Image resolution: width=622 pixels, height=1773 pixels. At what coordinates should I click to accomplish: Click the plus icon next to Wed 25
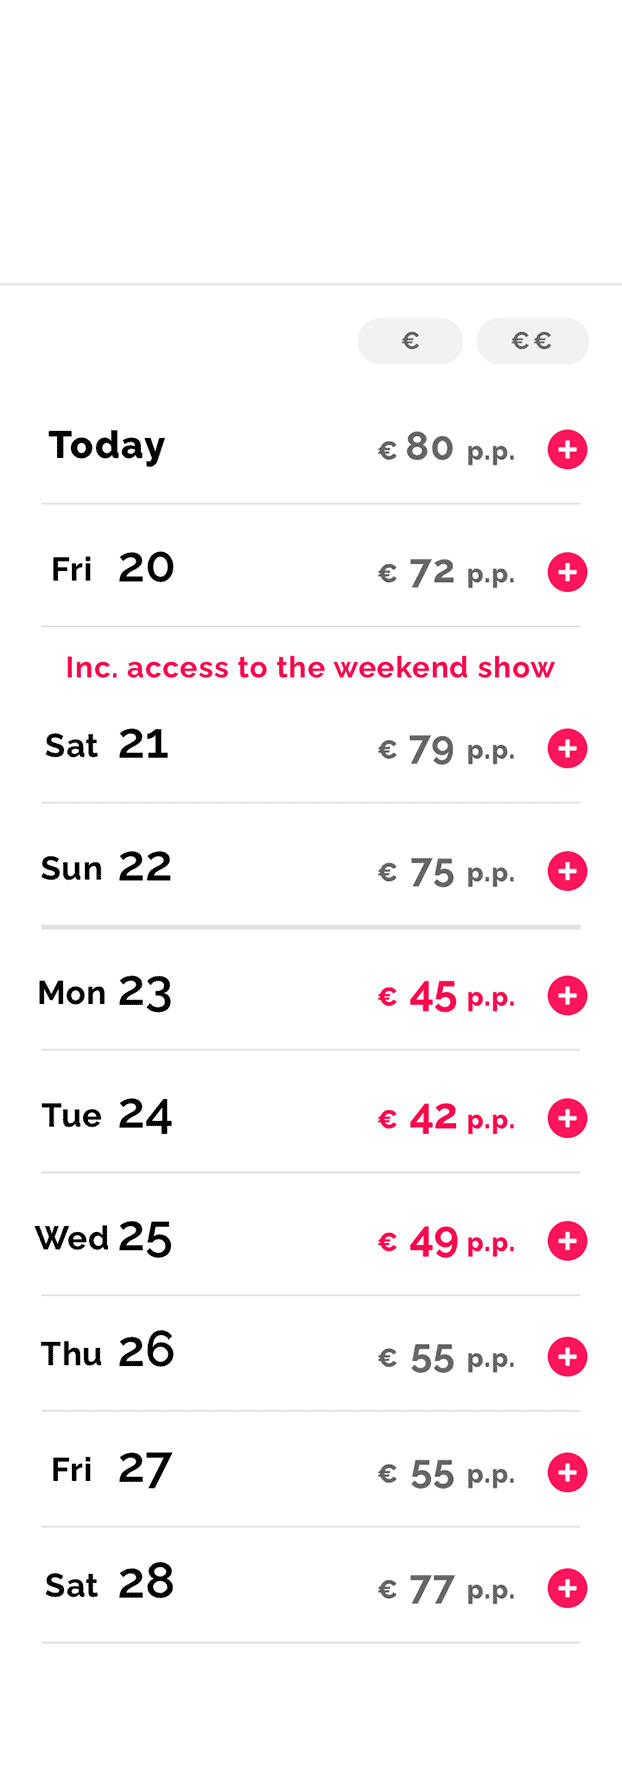[x=567, y=1241]
